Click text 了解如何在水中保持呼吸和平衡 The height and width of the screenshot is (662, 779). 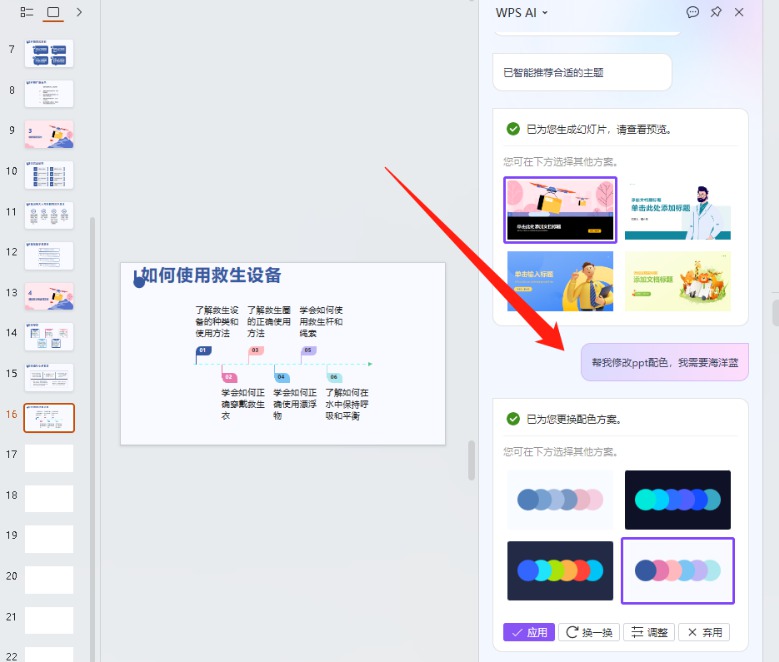tap(347, 404)
